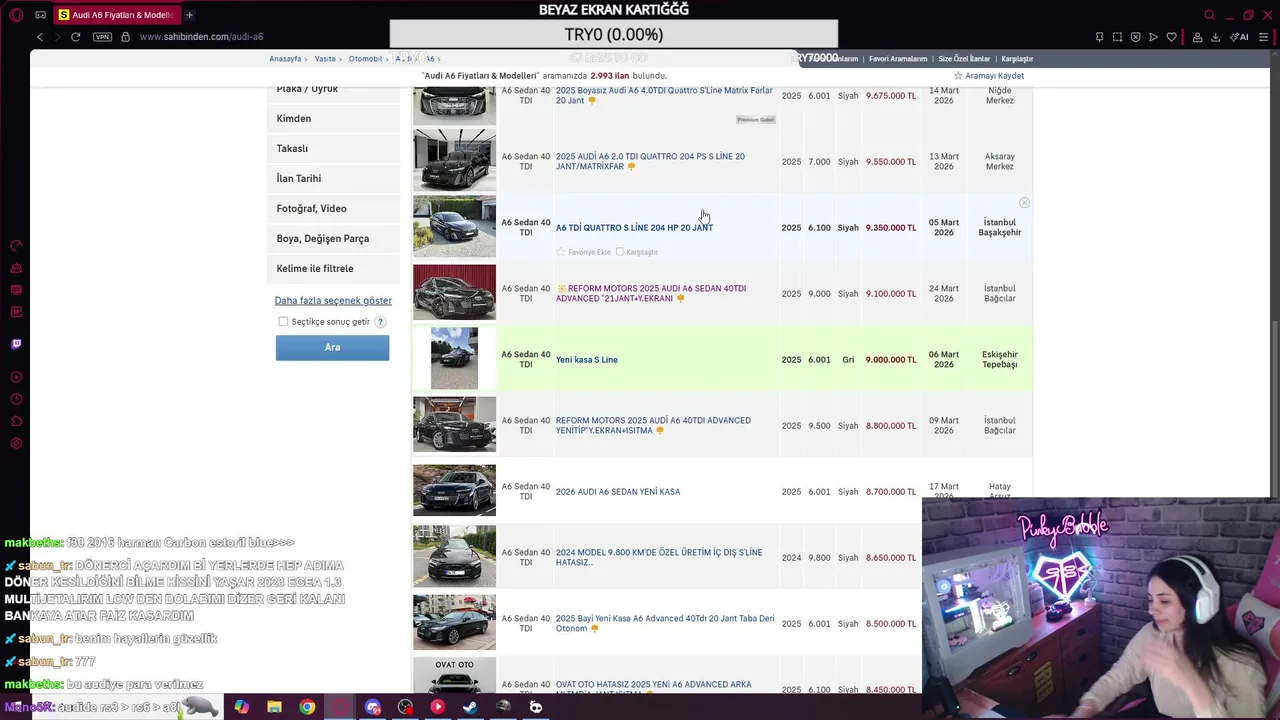This screenshot has height=720, width=1280.
Task: Open the Yeni kasa S Line listing
Action: pyautogui.click(x=587, y=360)
